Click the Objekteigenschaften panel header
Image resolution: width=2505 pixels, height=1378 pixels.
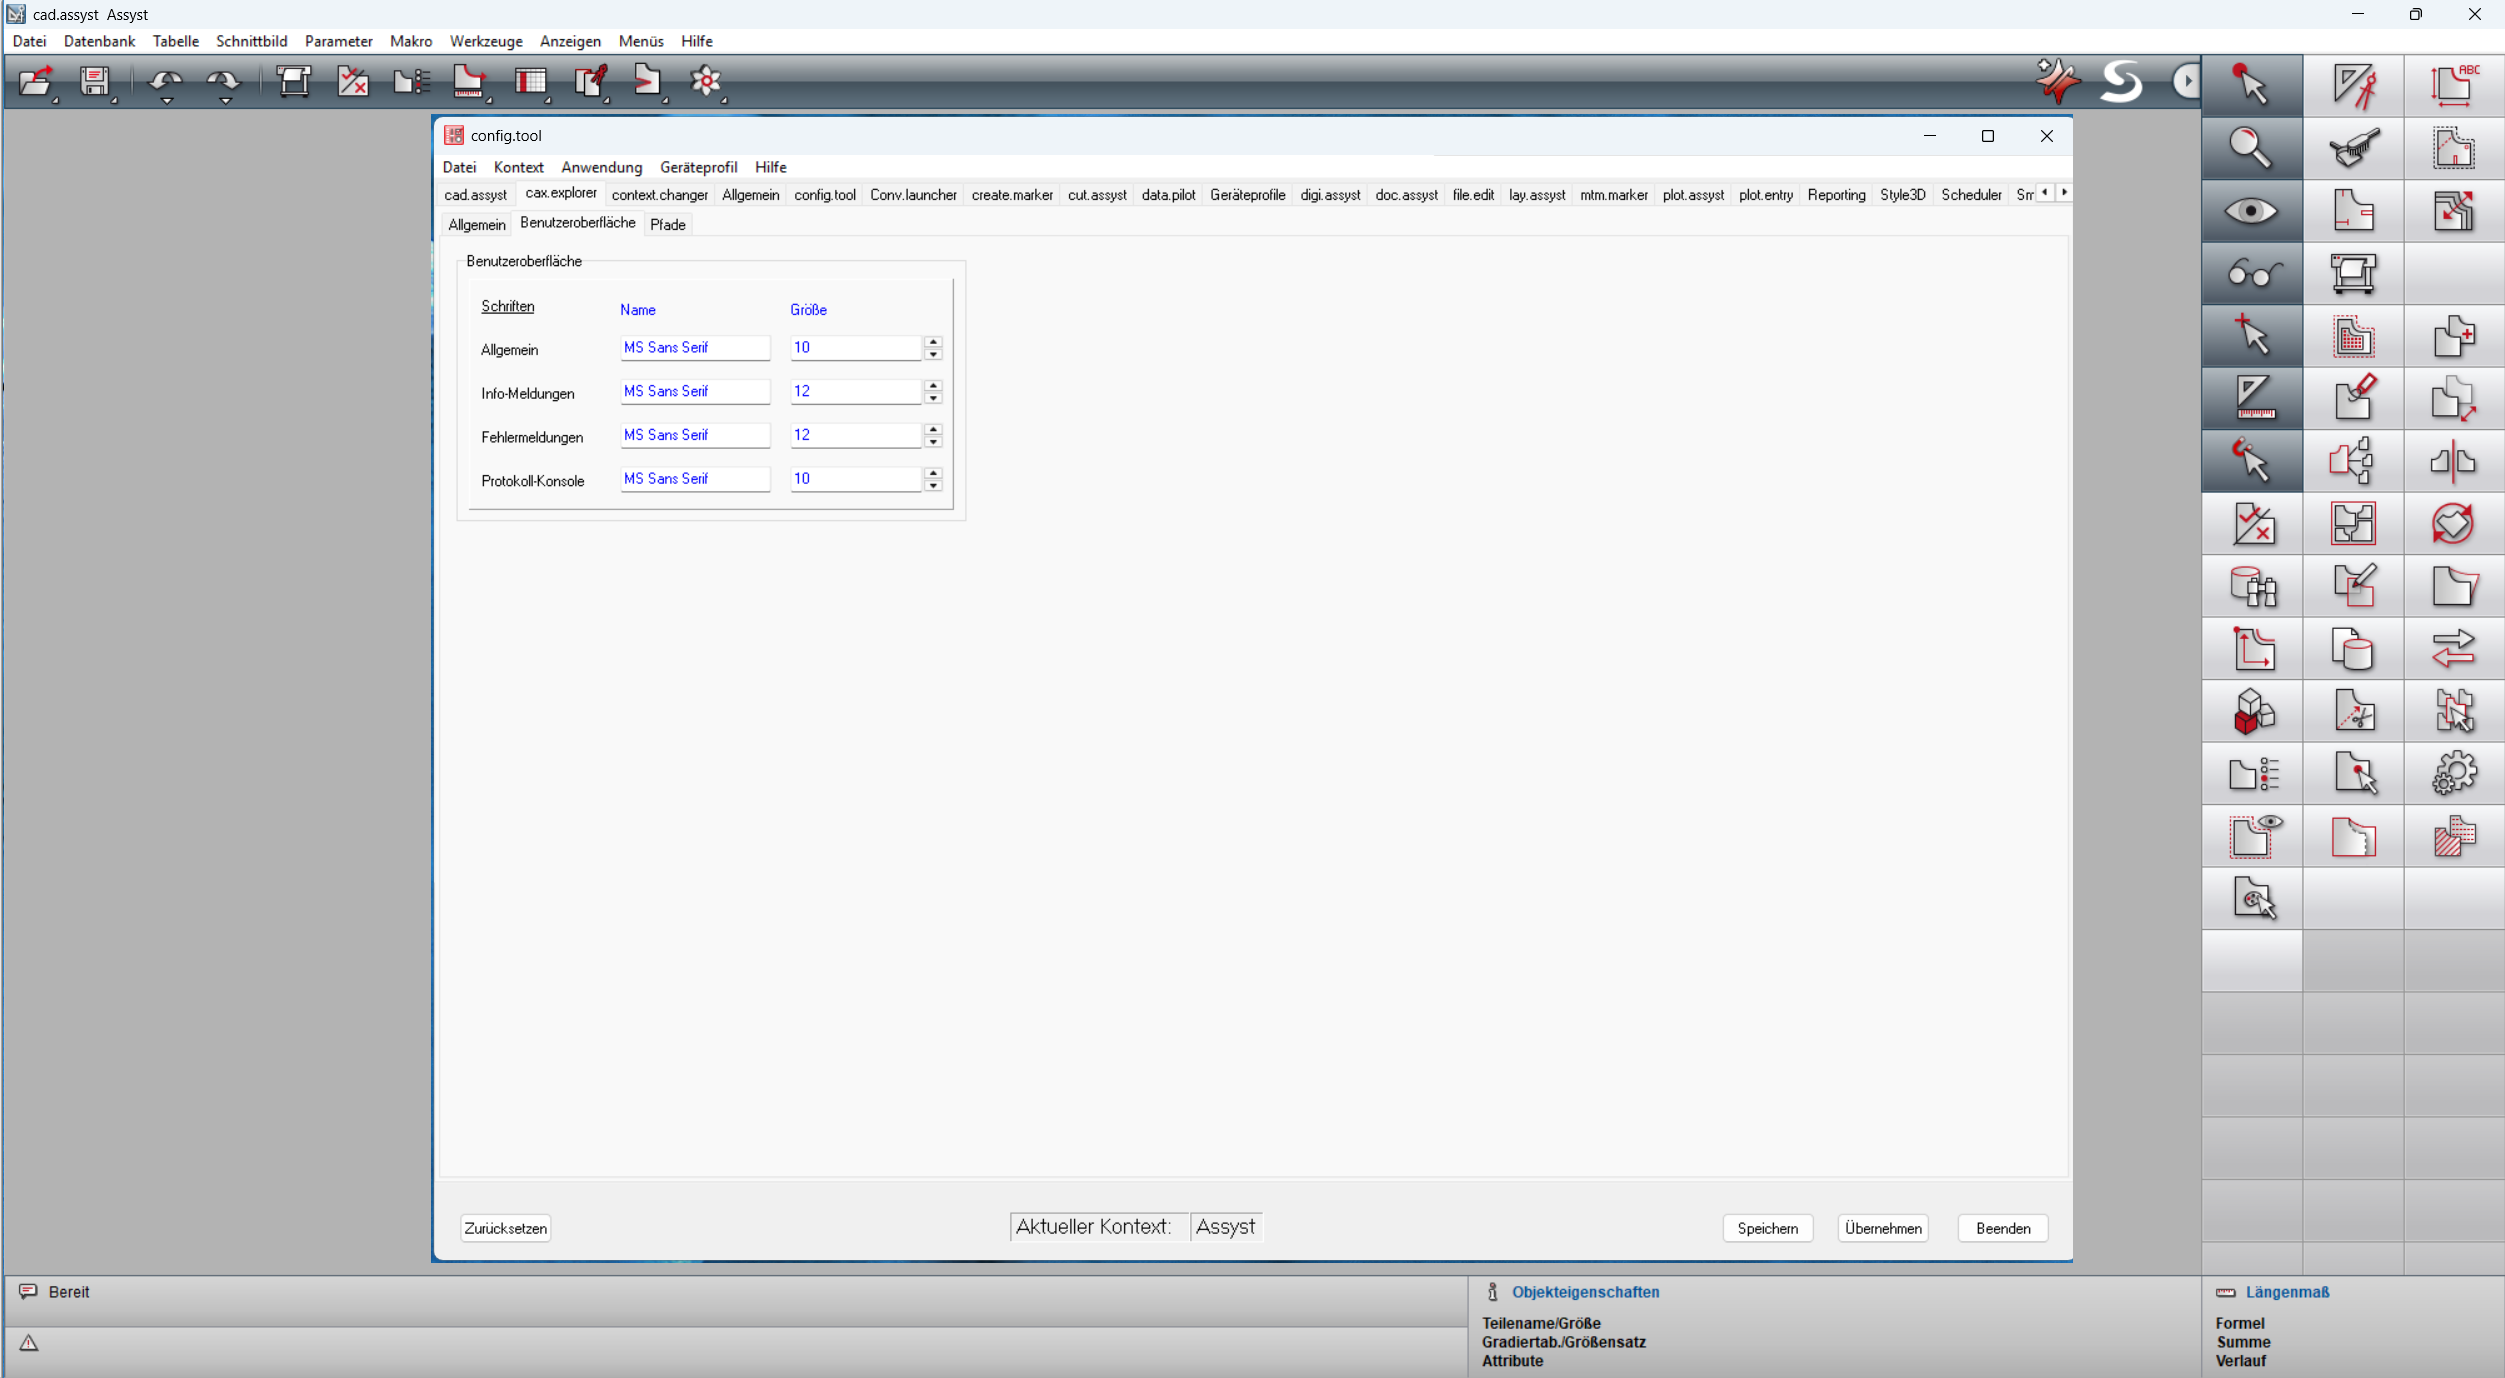tap(1585, 1292)
